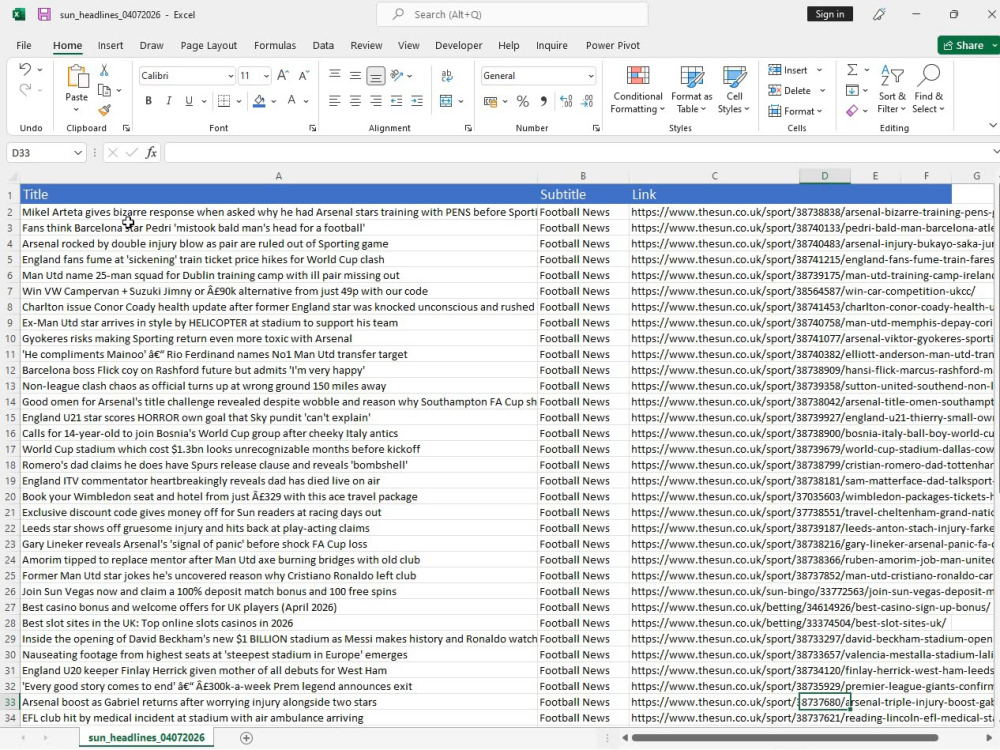The width and height of the screenshot is (1000, 750).
Task: Open the font size 11 dropdown
Action: 266,76
